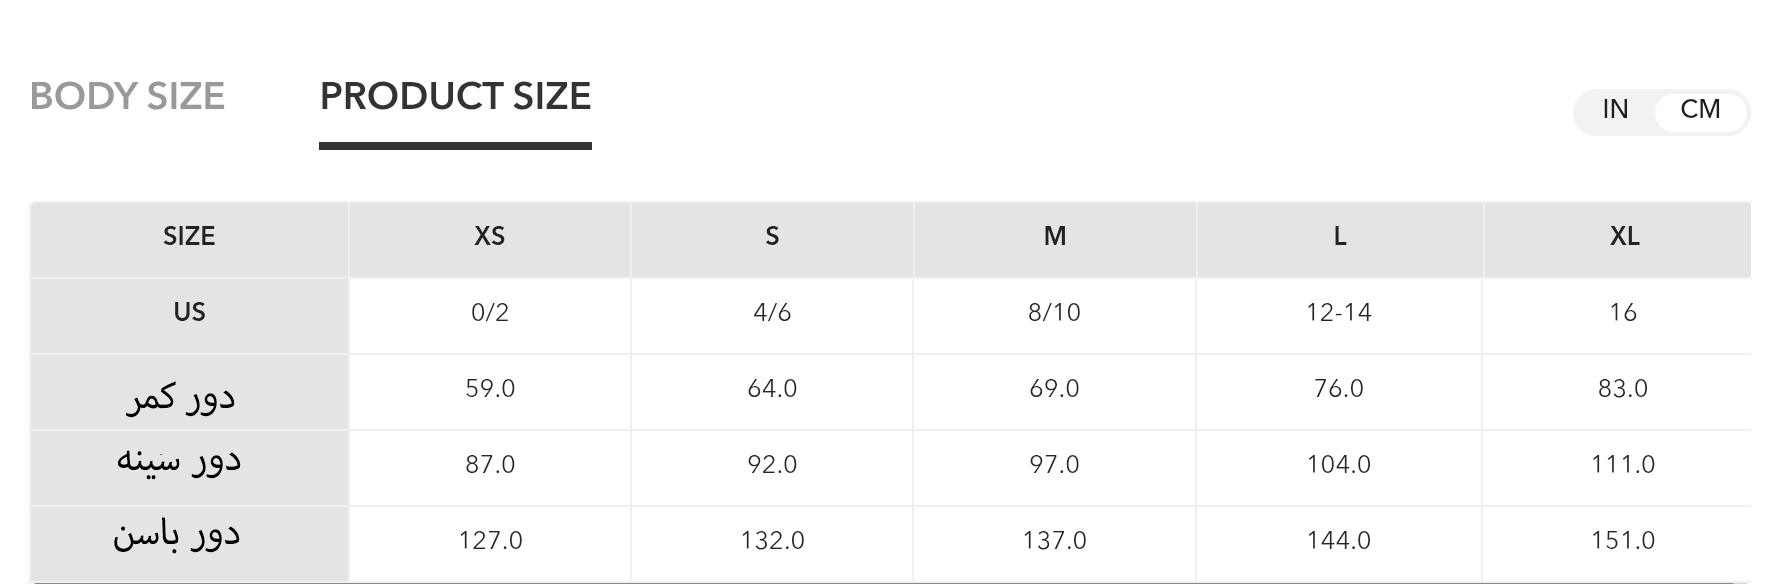Screen dimensions: 1792x584
Task: Click the SIZE header cell
Action: point(189,236)
